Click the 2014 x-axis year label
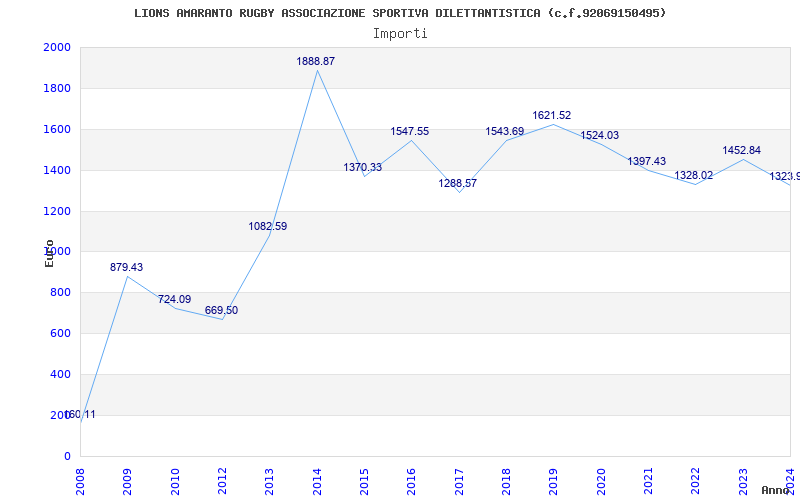The height and width of the screenshot is (500, 800). pyautogui.click(x=317, y=482)
